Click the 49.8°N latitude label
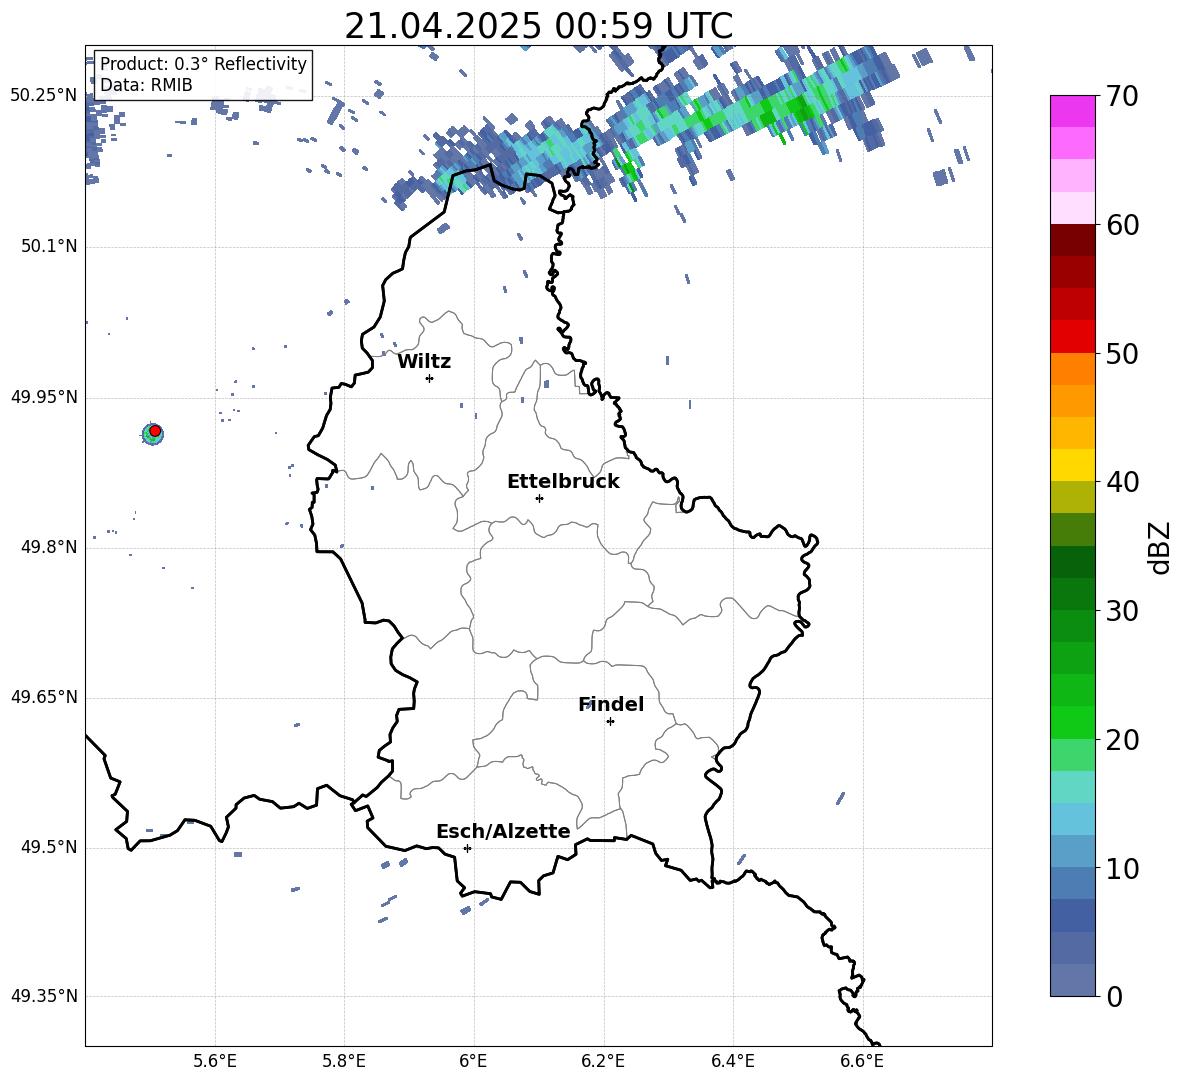The image size is (1184, 1081). (49, 547)
